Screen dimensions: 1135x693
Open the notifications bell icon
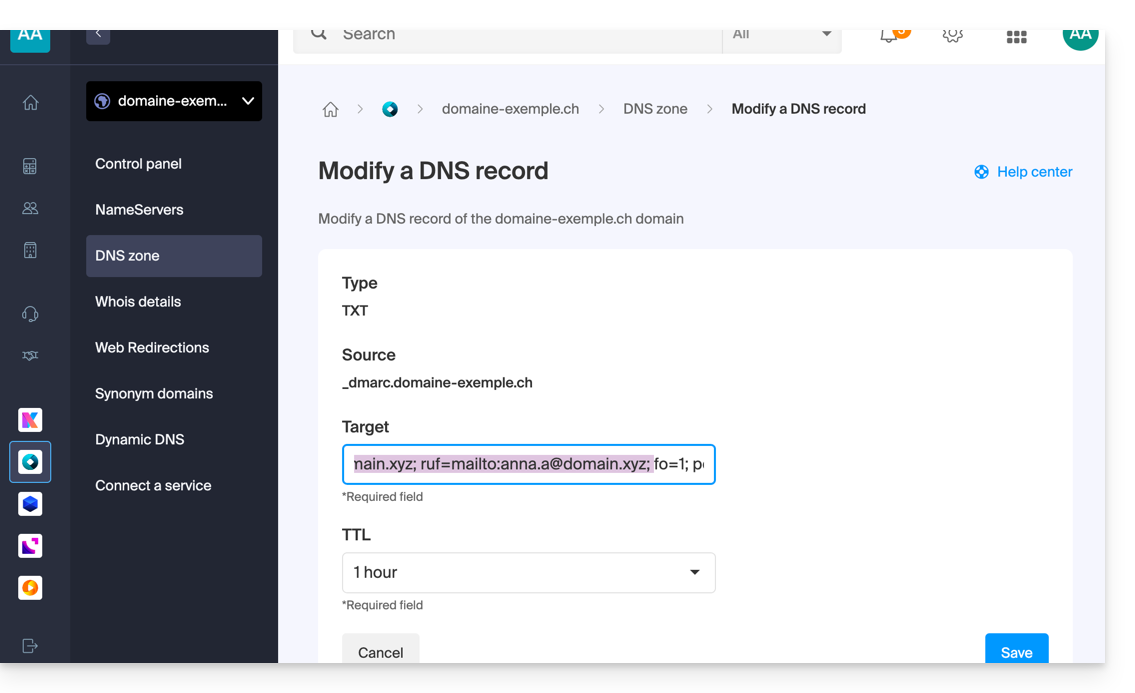[888, 35]
